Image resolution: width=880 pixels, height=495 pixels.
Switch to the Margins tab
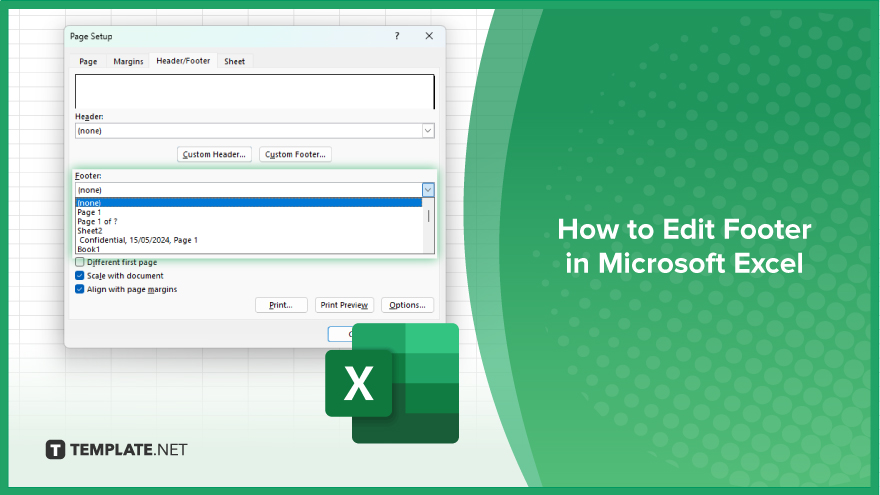(128, 61)
